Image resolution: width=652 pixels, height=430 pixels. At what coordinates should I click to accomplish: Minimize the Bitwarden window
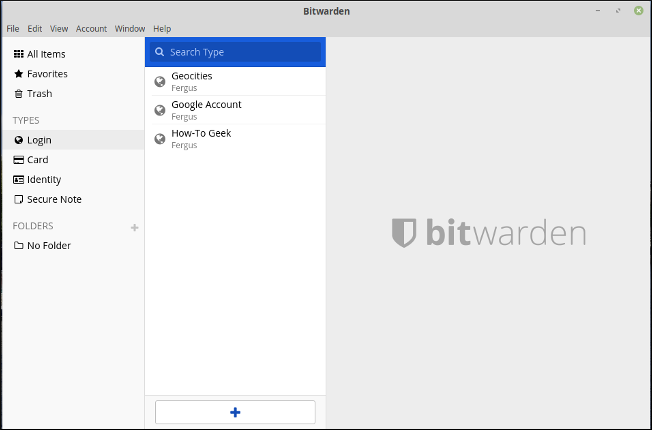click(598, 10)
